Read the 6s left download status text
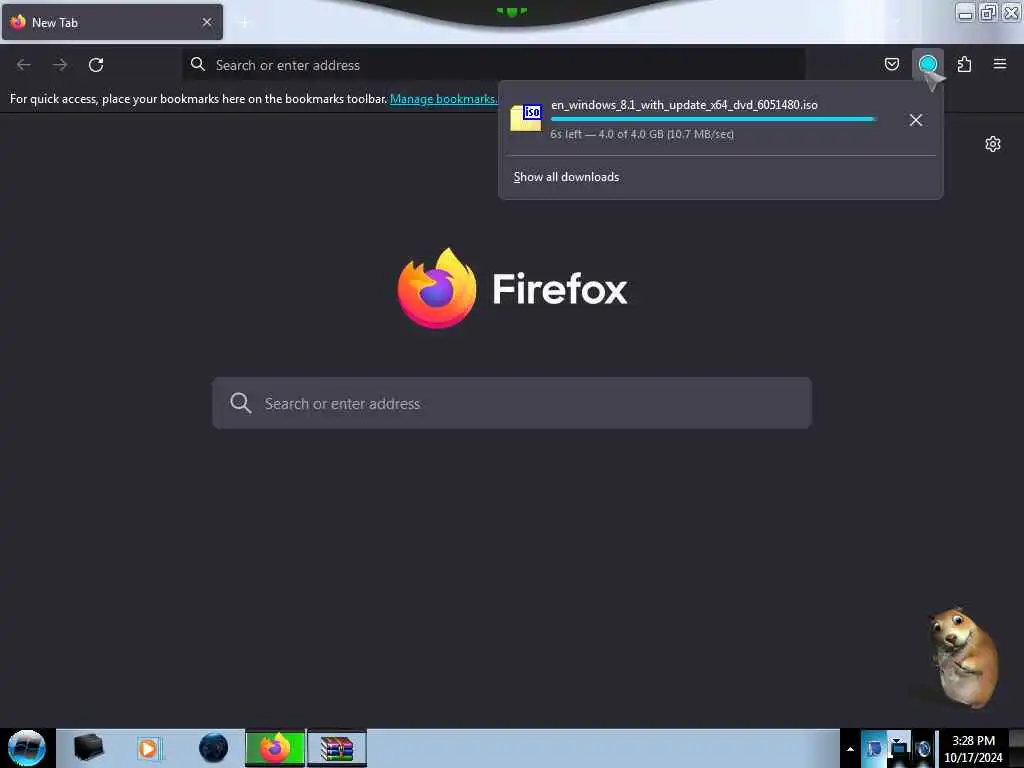Viewport: 1024px width, 768px height. tap(642, 135)
